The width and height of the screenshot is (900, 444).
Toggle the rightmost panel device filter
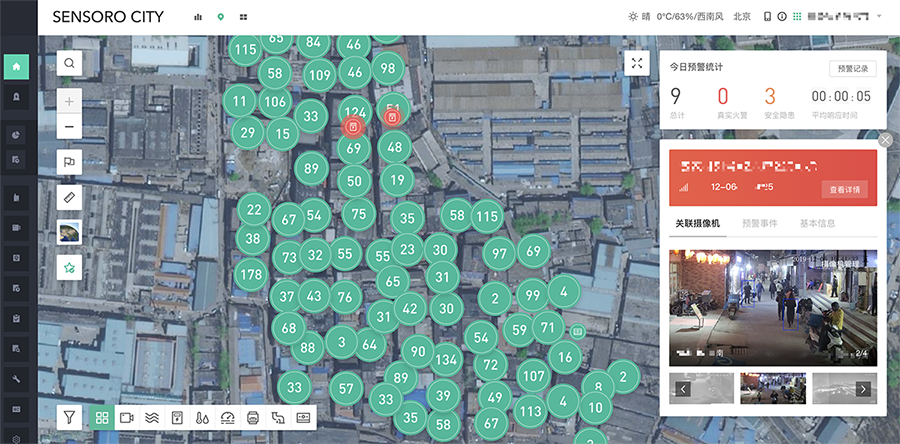pos(304,418)
